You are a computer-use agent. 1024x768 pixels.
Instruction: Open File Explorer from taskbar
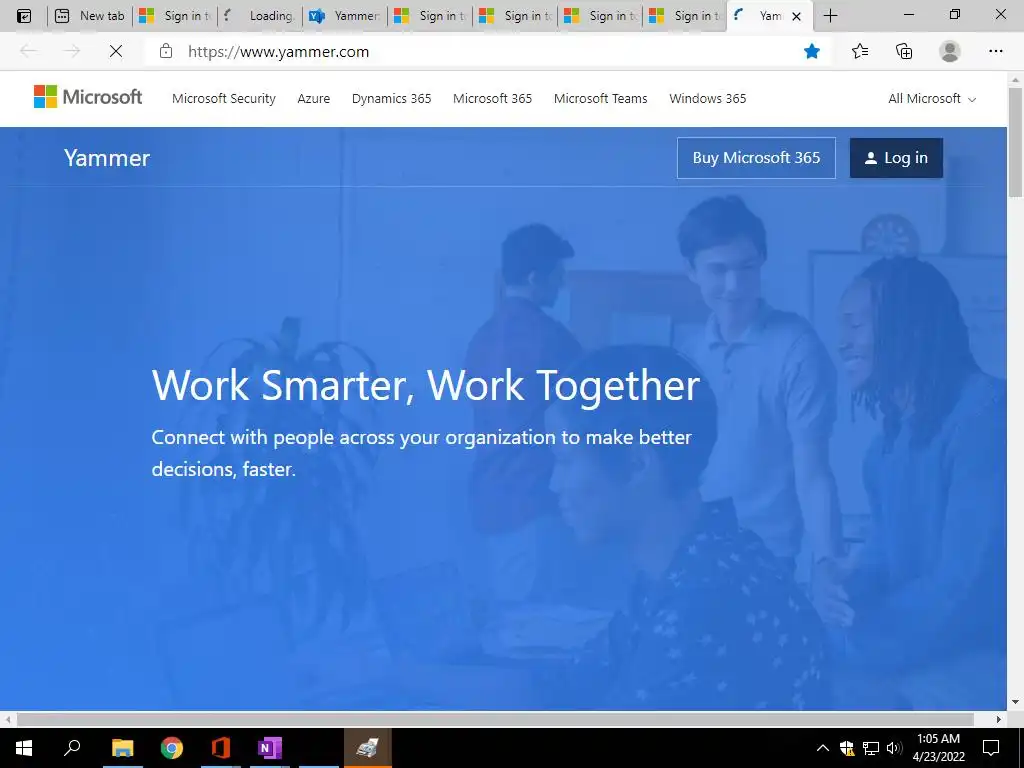pyautogui.click(x=122, y=748)
